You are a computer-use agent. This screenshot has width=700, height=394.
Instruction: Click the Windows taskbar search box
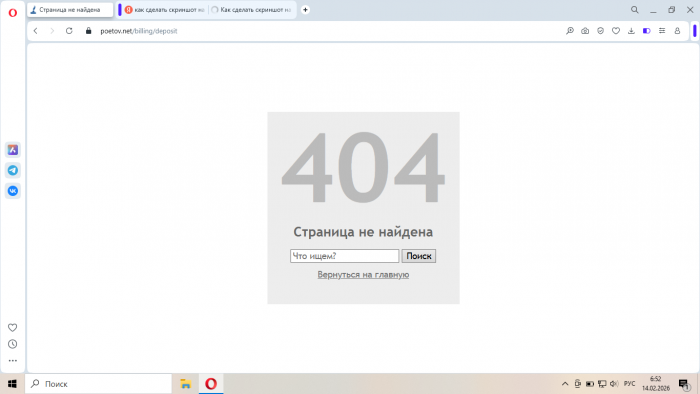coord(98,384)
